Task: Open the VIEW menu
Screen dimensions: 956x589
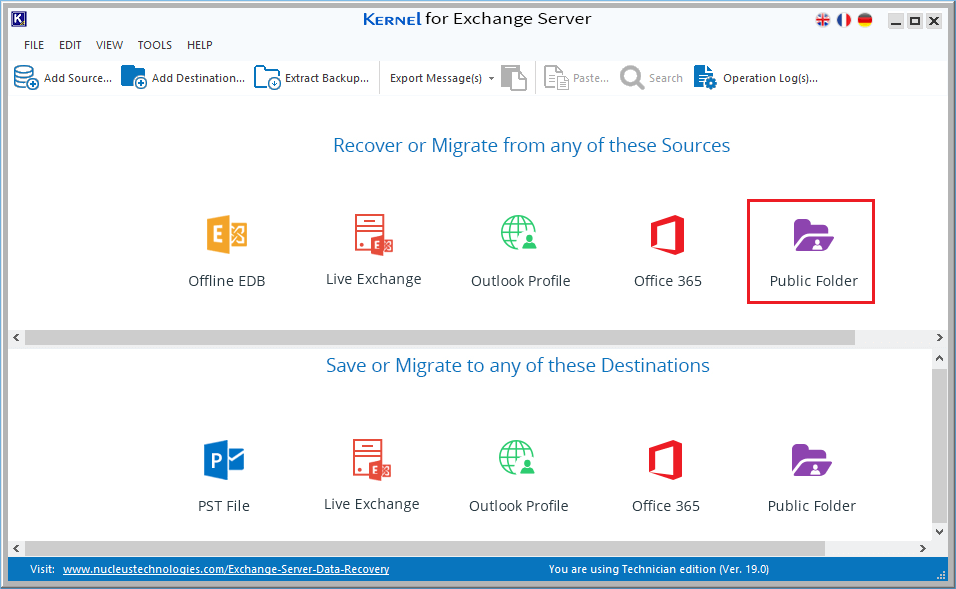Action: click(x=109, y=45)
